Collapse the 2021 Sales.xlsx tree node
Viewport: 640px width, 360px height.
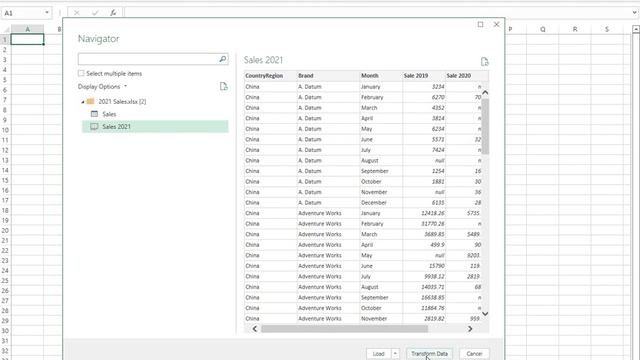tap(82, 102)
